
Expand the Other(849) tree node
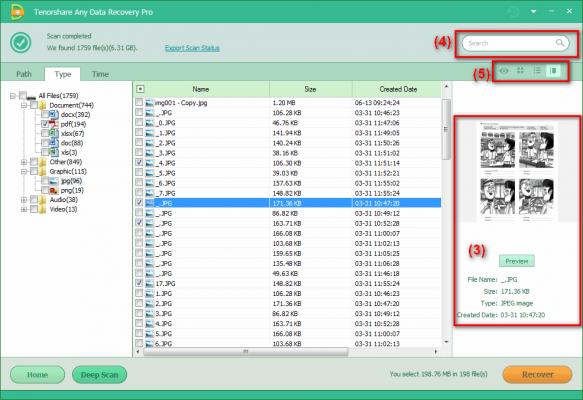(24, 162)
